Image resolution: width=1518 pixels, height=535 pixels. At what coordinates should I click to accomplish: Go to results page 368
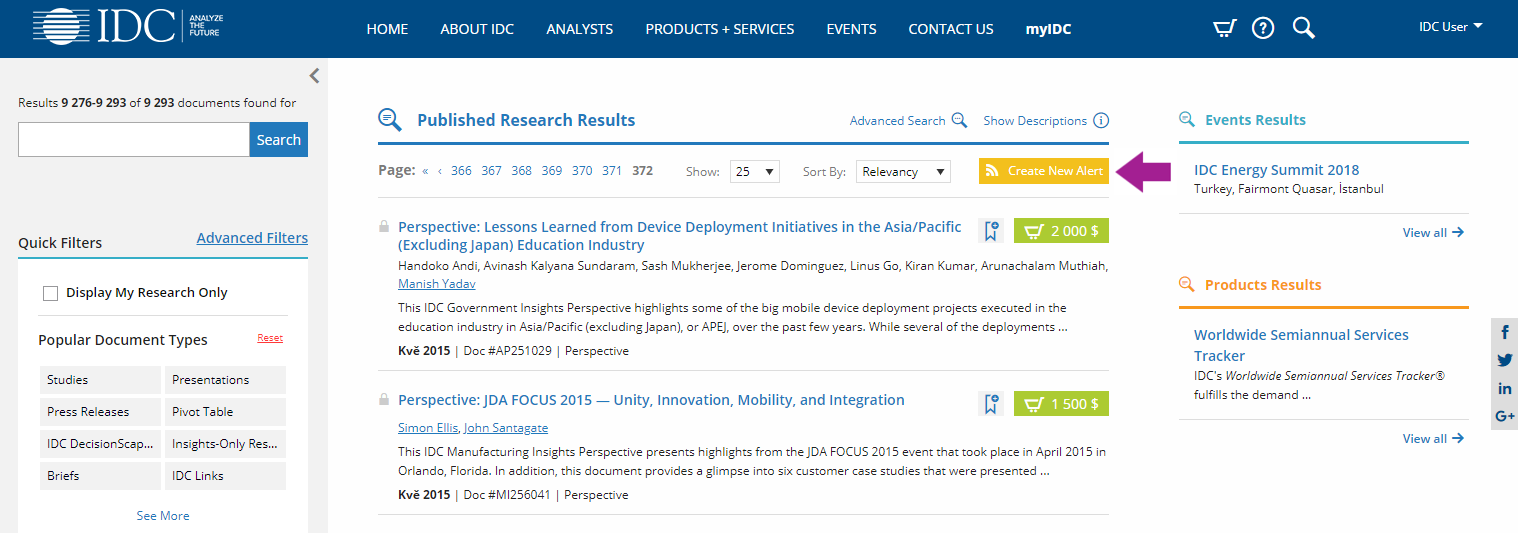[x=521, y=171]
